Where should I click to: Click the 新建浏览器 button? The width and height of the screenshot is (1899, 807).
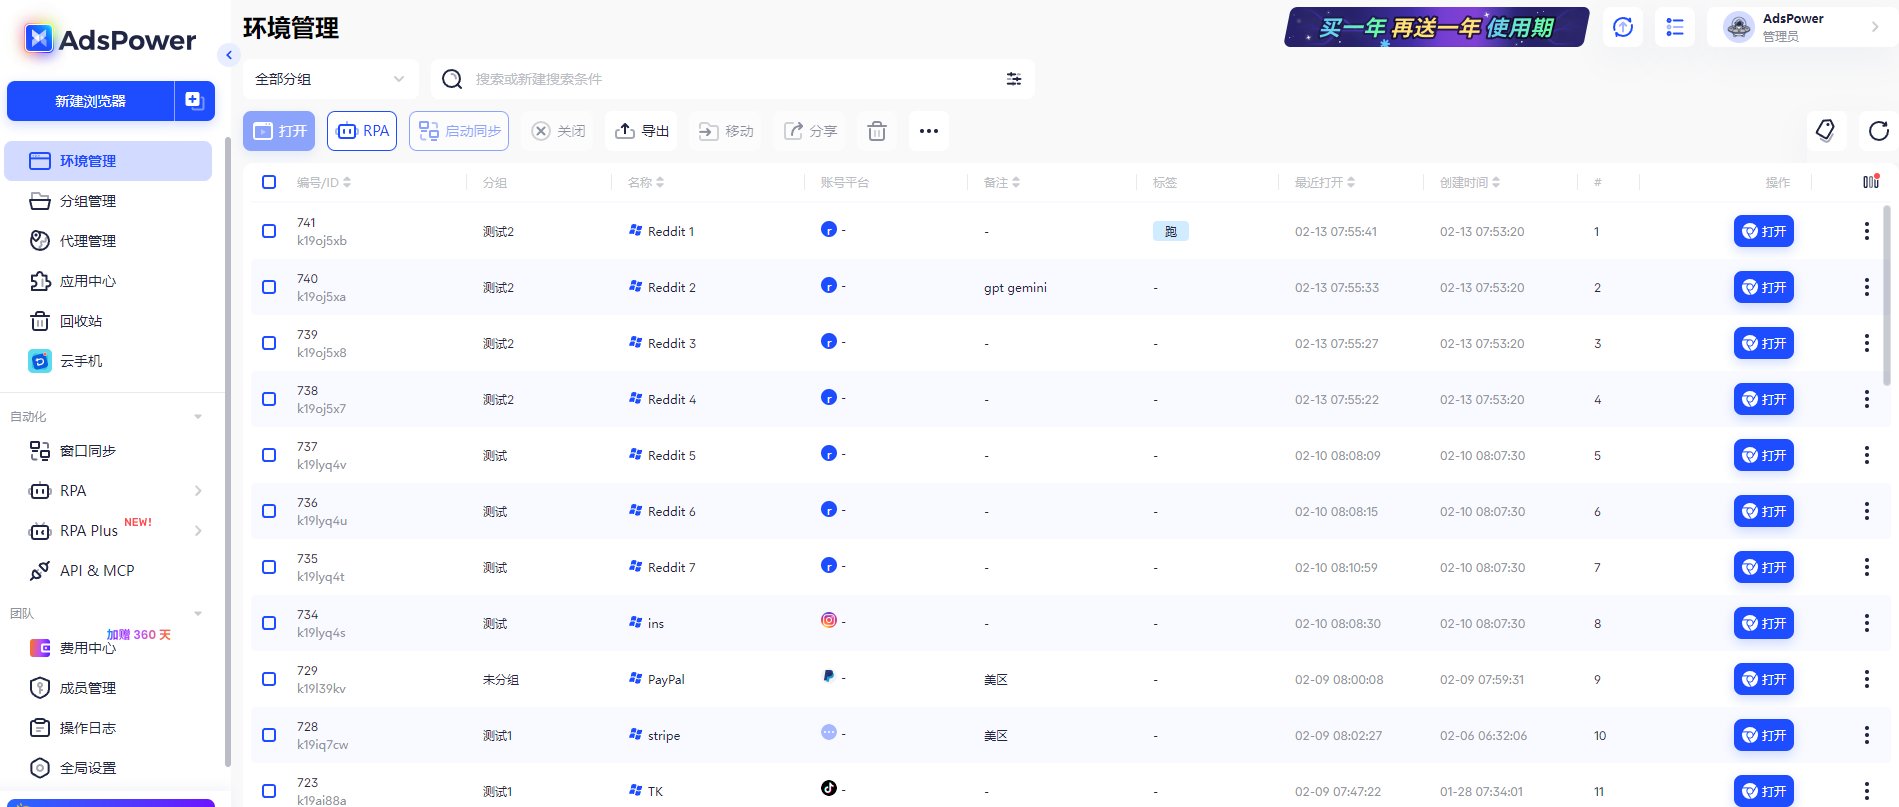[91, 101]
